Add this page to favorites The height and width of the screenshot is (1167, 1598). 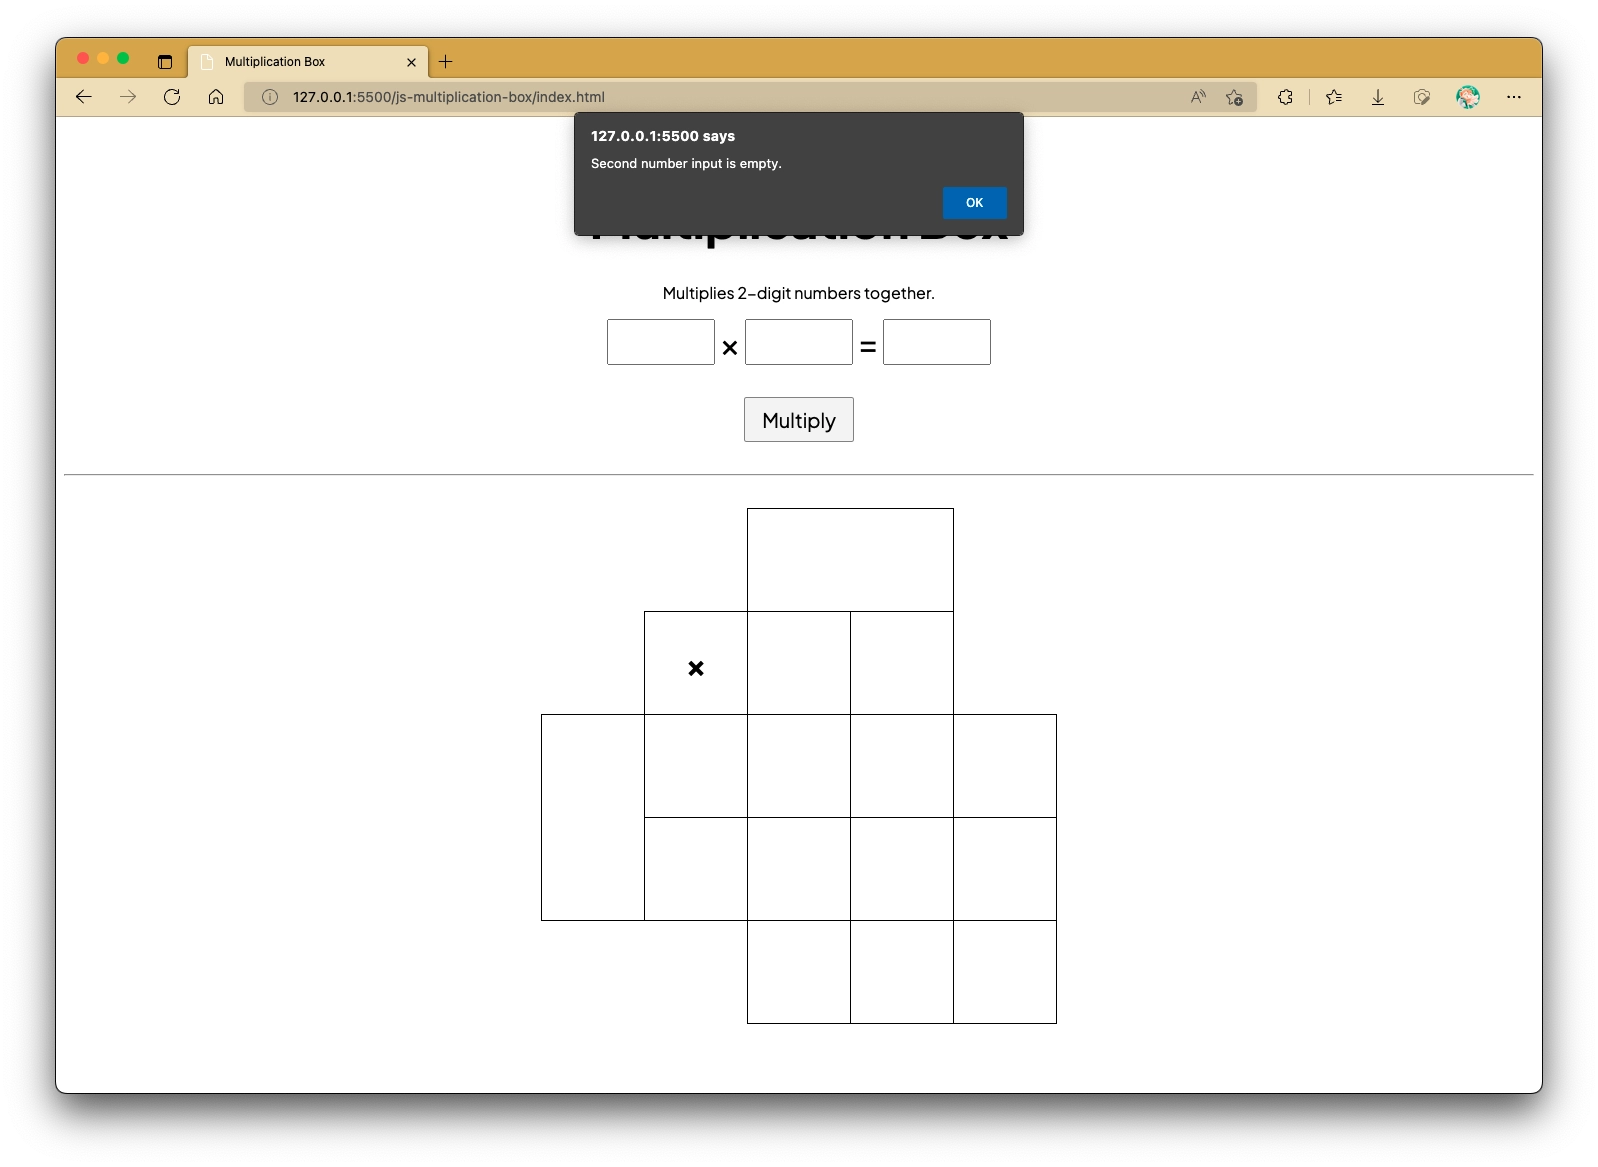[1235, 97]
